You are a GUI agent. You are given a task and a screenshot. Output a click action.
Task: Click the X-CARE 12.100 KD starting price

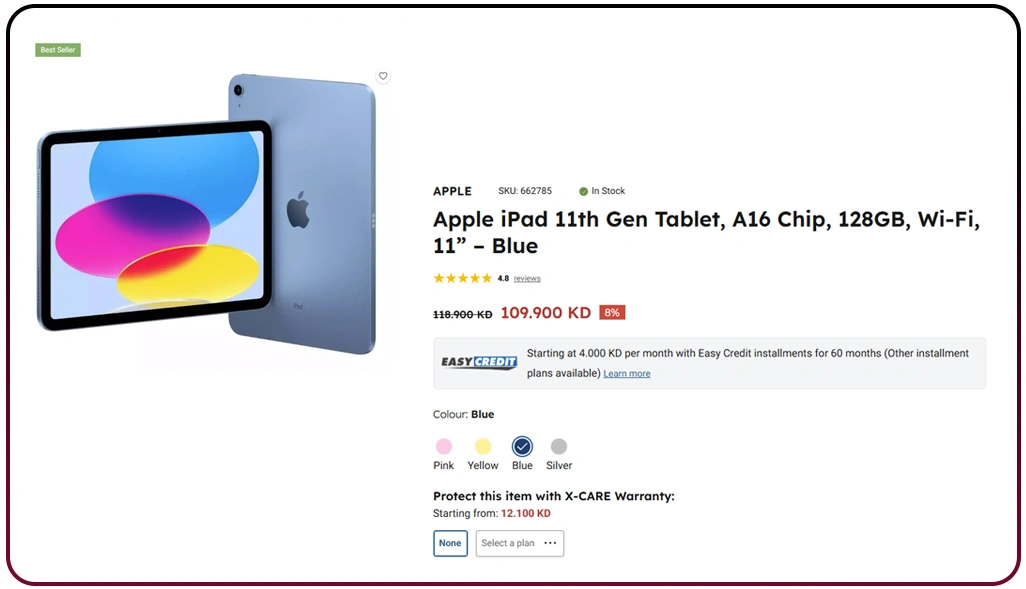[x=526, y=514]
